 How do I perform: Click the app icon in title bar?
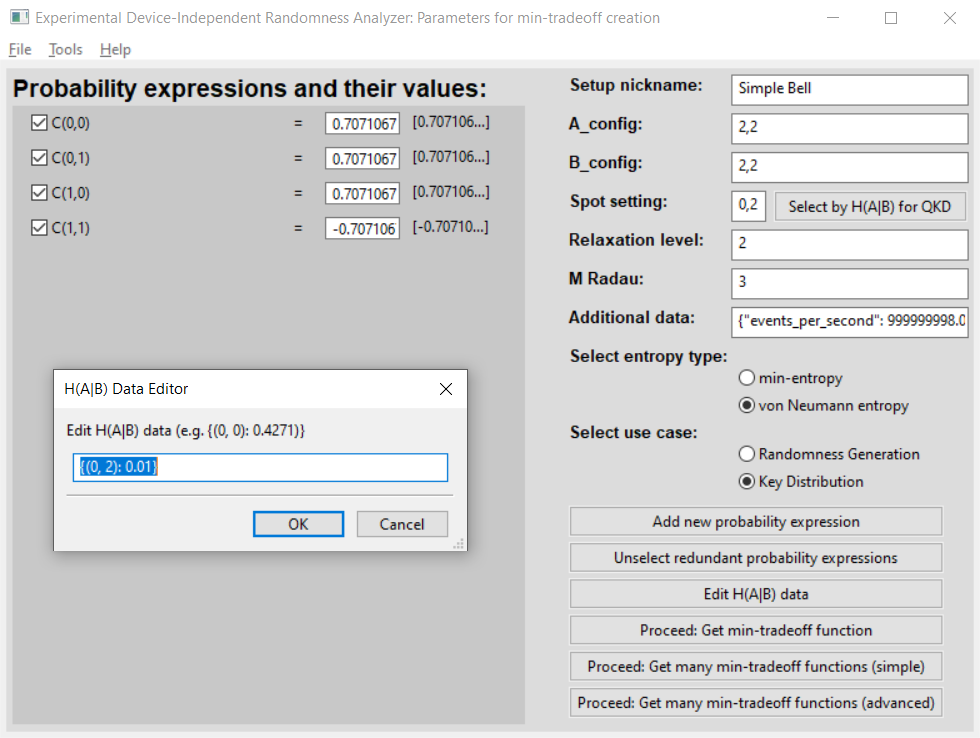[18, 18]
